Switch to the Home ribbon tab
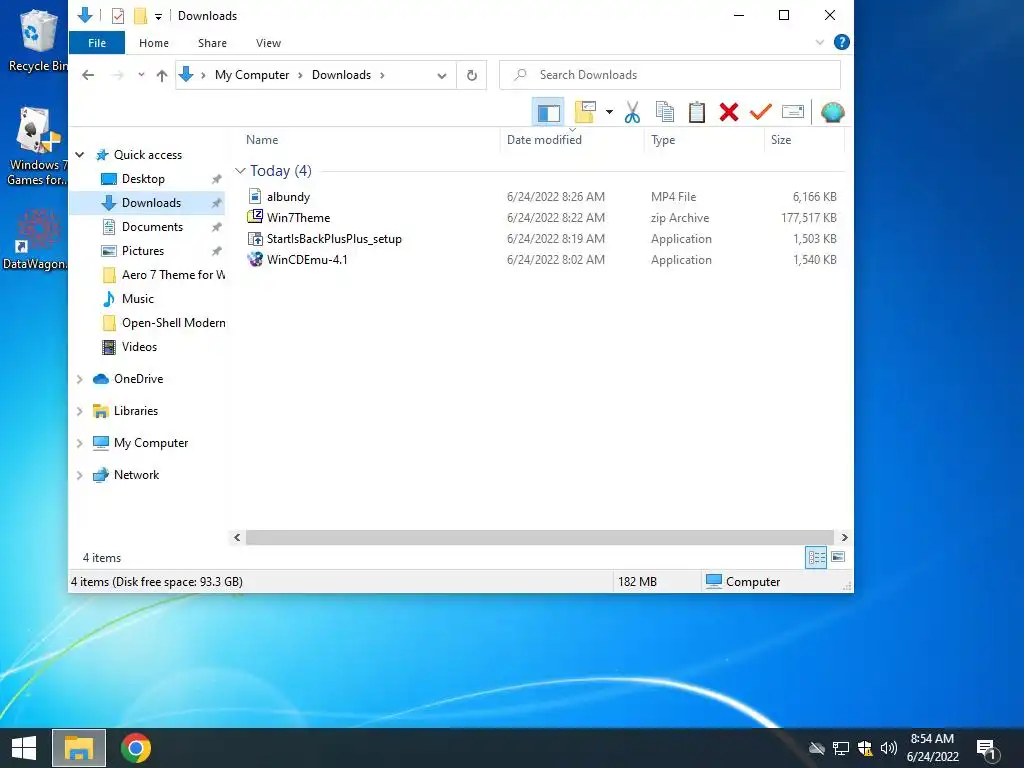This screenshot has height=768, width=1024. click(154, 43)
